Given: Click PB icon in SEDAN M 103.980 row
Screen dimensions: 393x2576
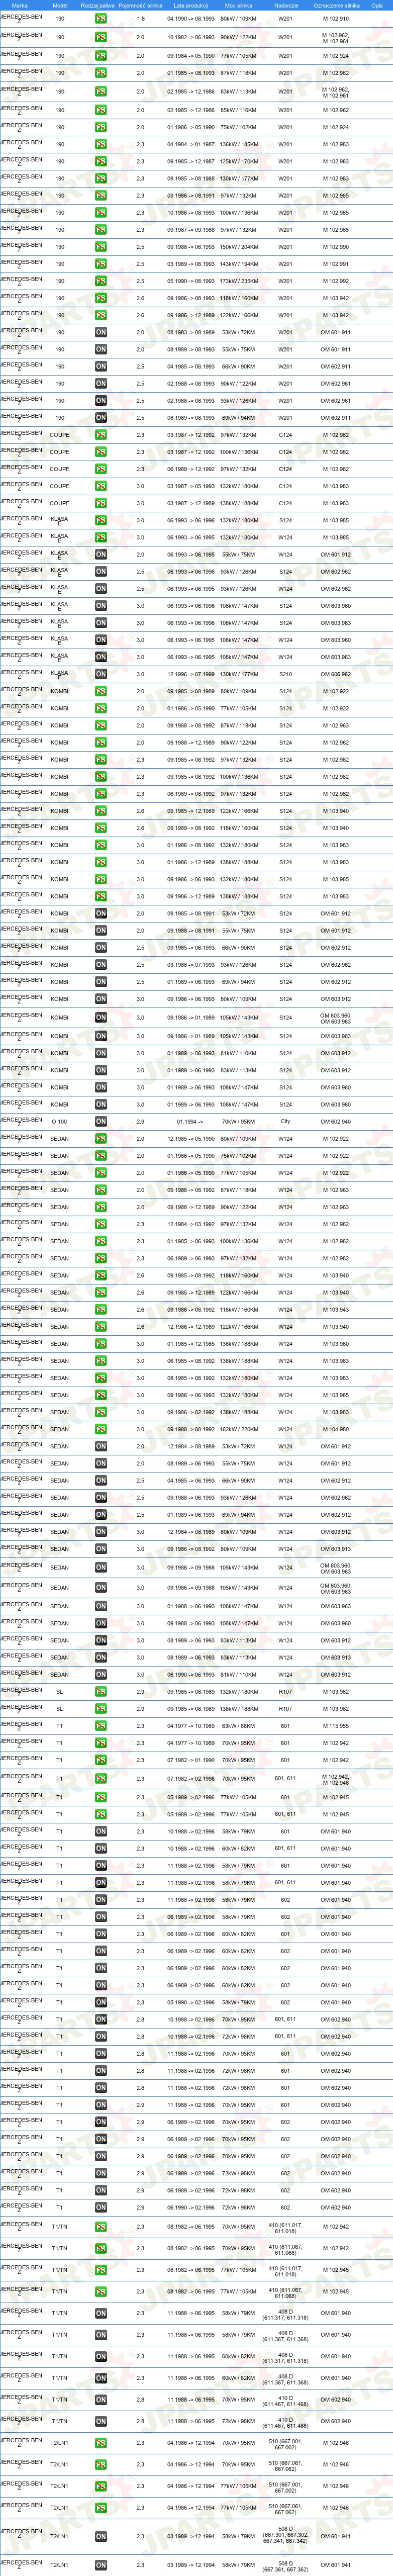Looking at the screenshot, I should click(101, 1344).
